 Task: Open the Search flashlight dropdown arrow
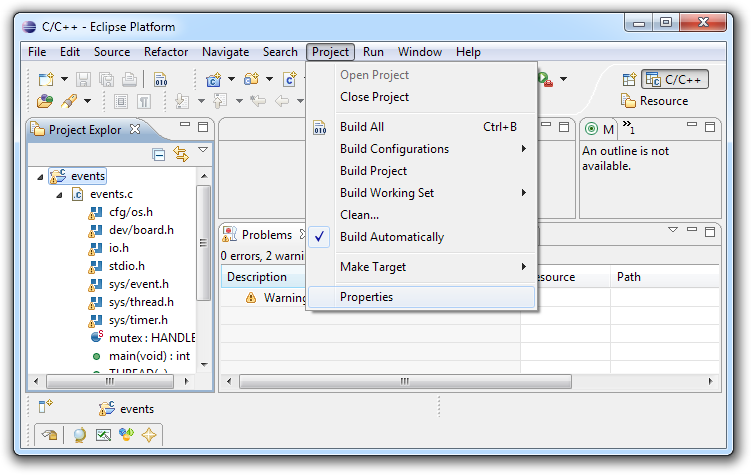87,101
